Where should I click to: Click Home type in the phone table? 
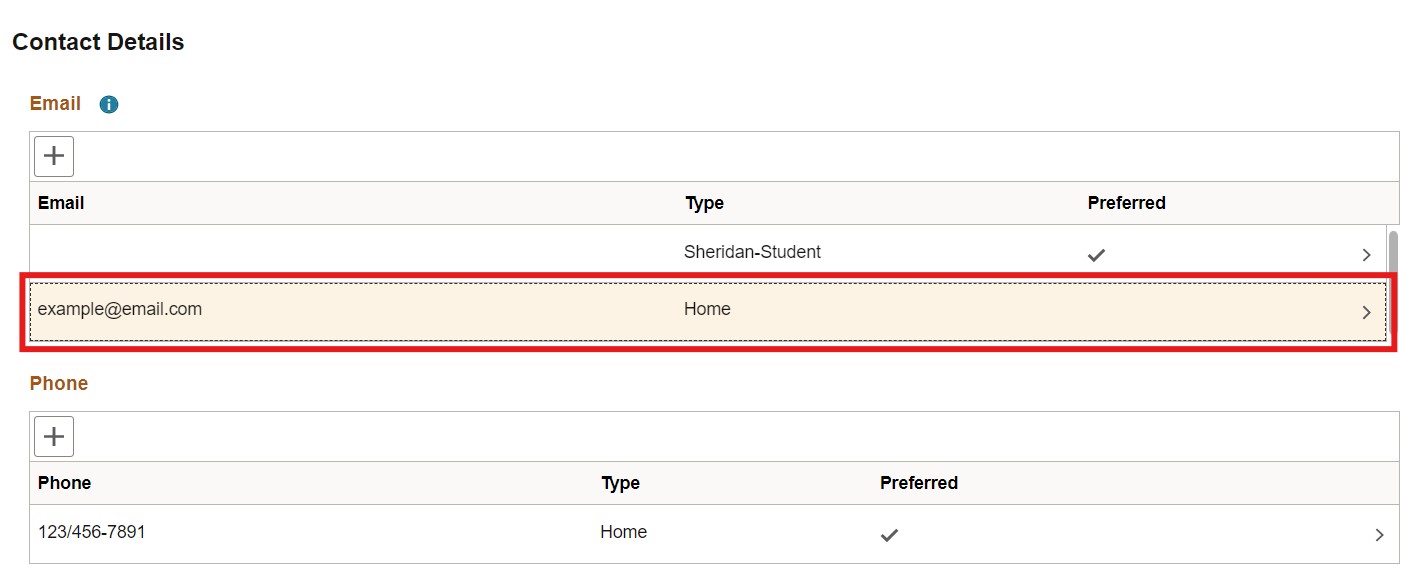tap(623, 532)
